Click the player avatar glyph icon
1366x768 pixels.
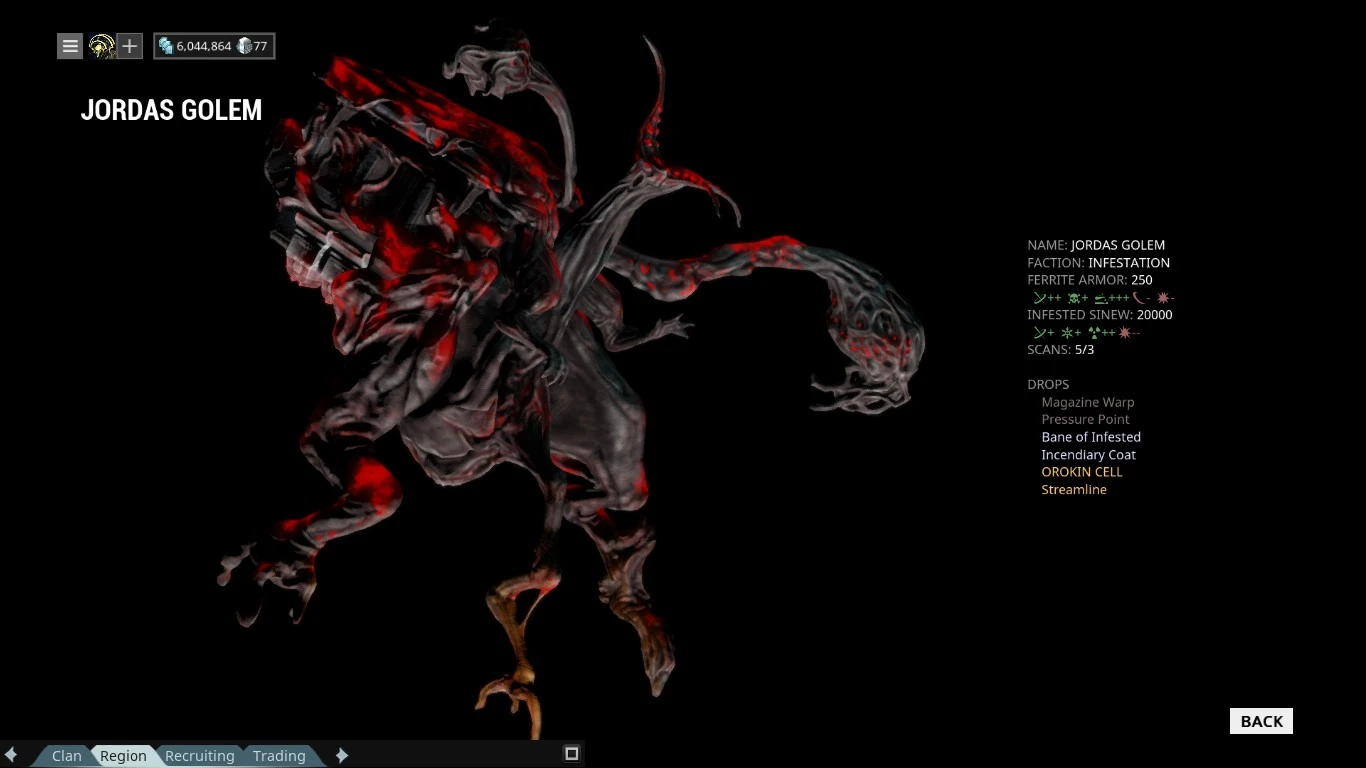[101, 46]
